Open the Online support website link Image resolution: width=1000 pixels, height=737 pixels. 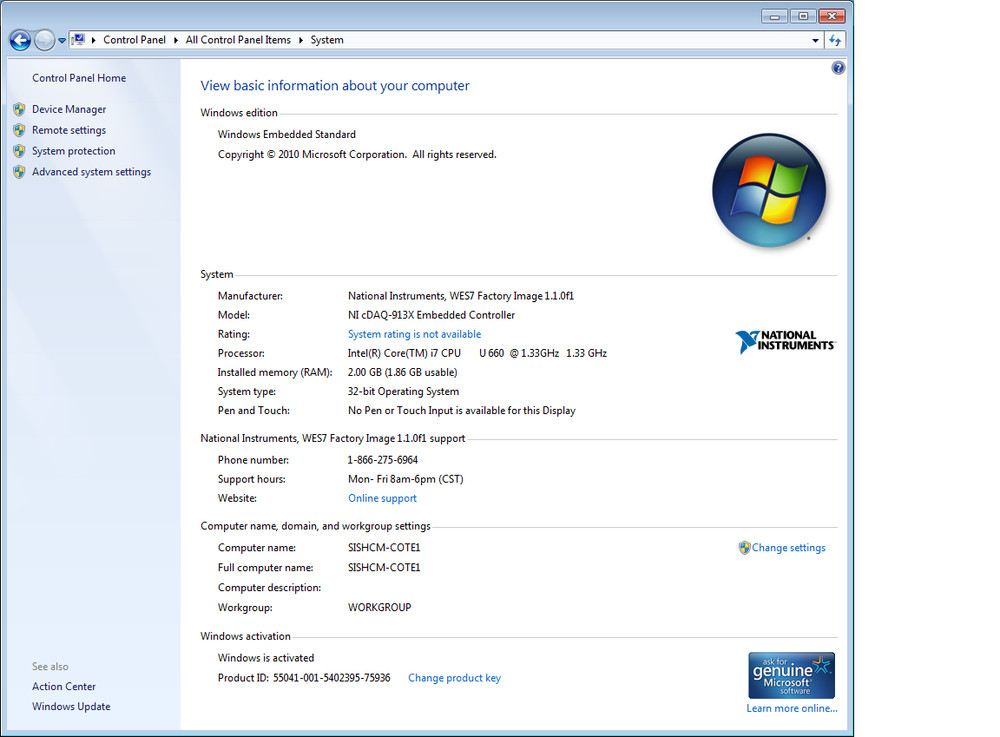click(382, 499)
